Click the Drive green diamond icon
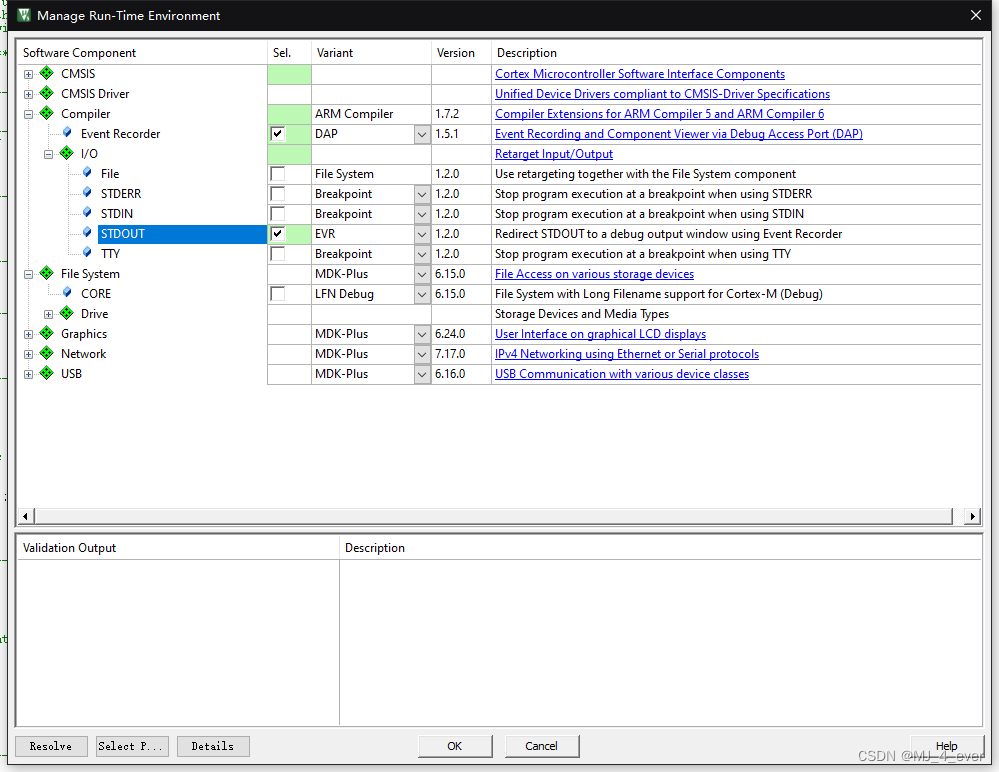This screenshot has height=772, width=999. point(66,313)
